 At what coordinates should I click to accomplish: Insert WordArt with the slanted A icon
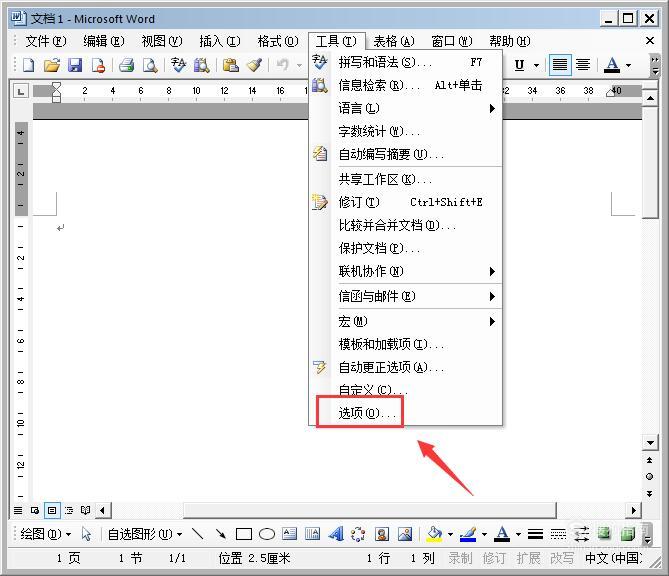point(336,534)
